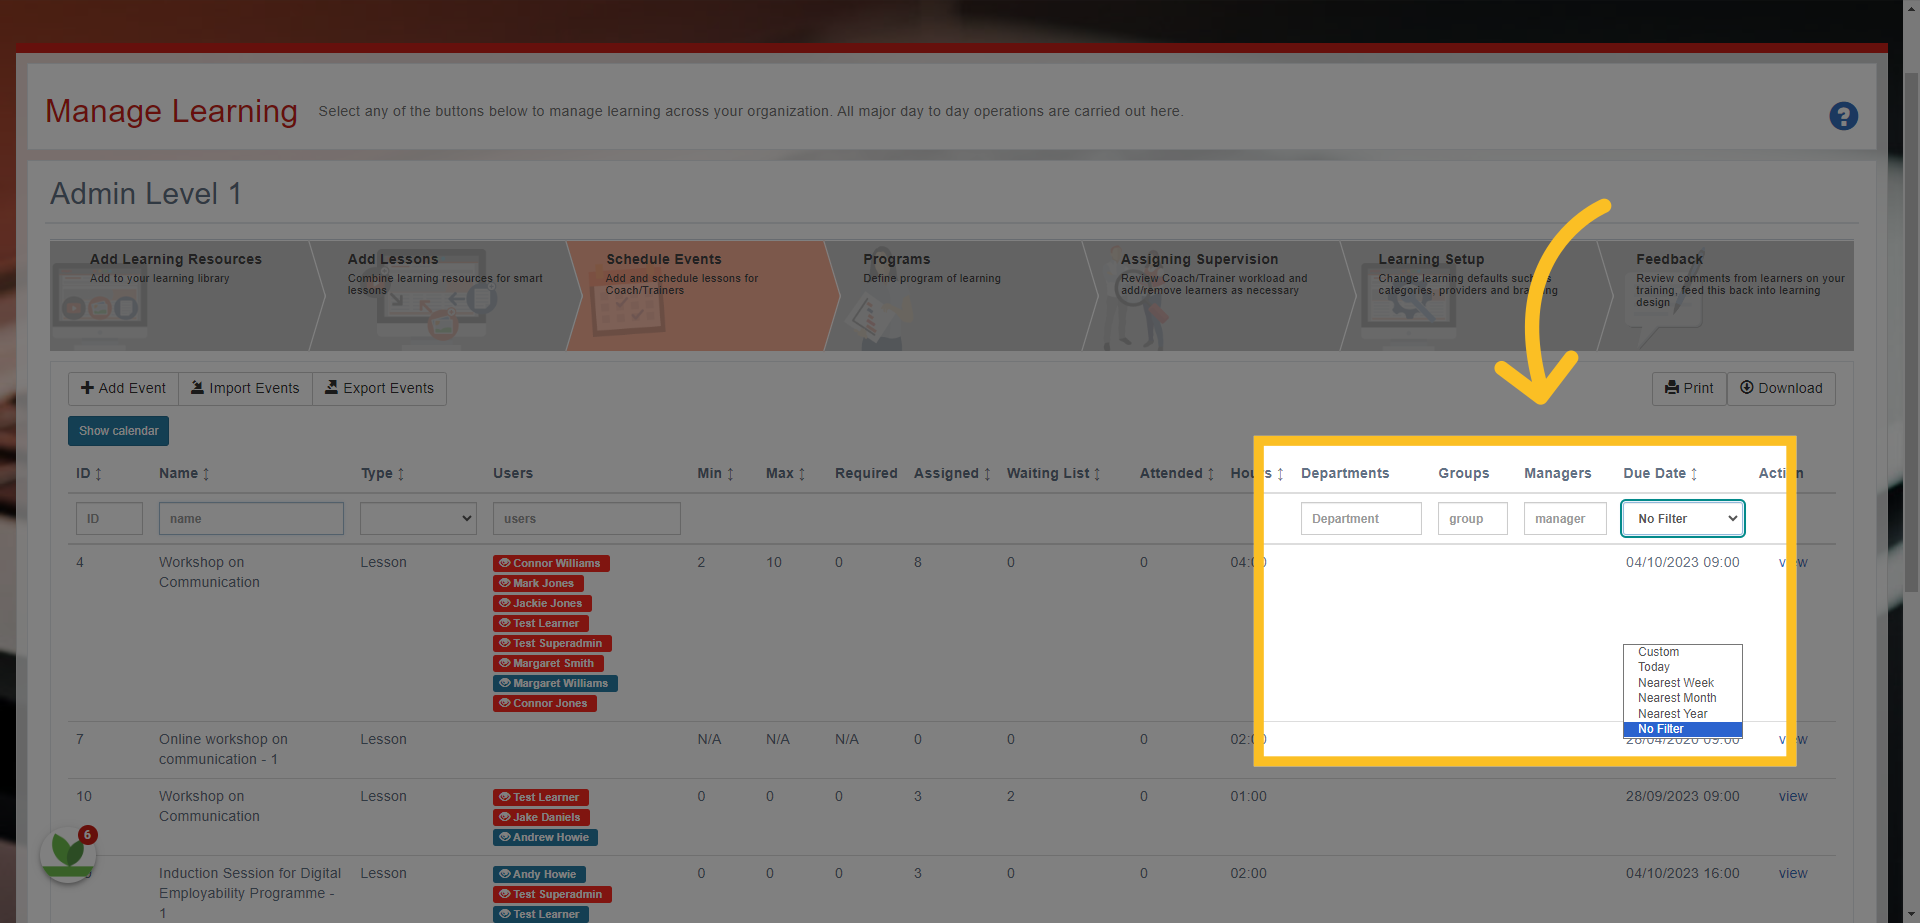Open the blue help question mark icon

pos(1843,116)
